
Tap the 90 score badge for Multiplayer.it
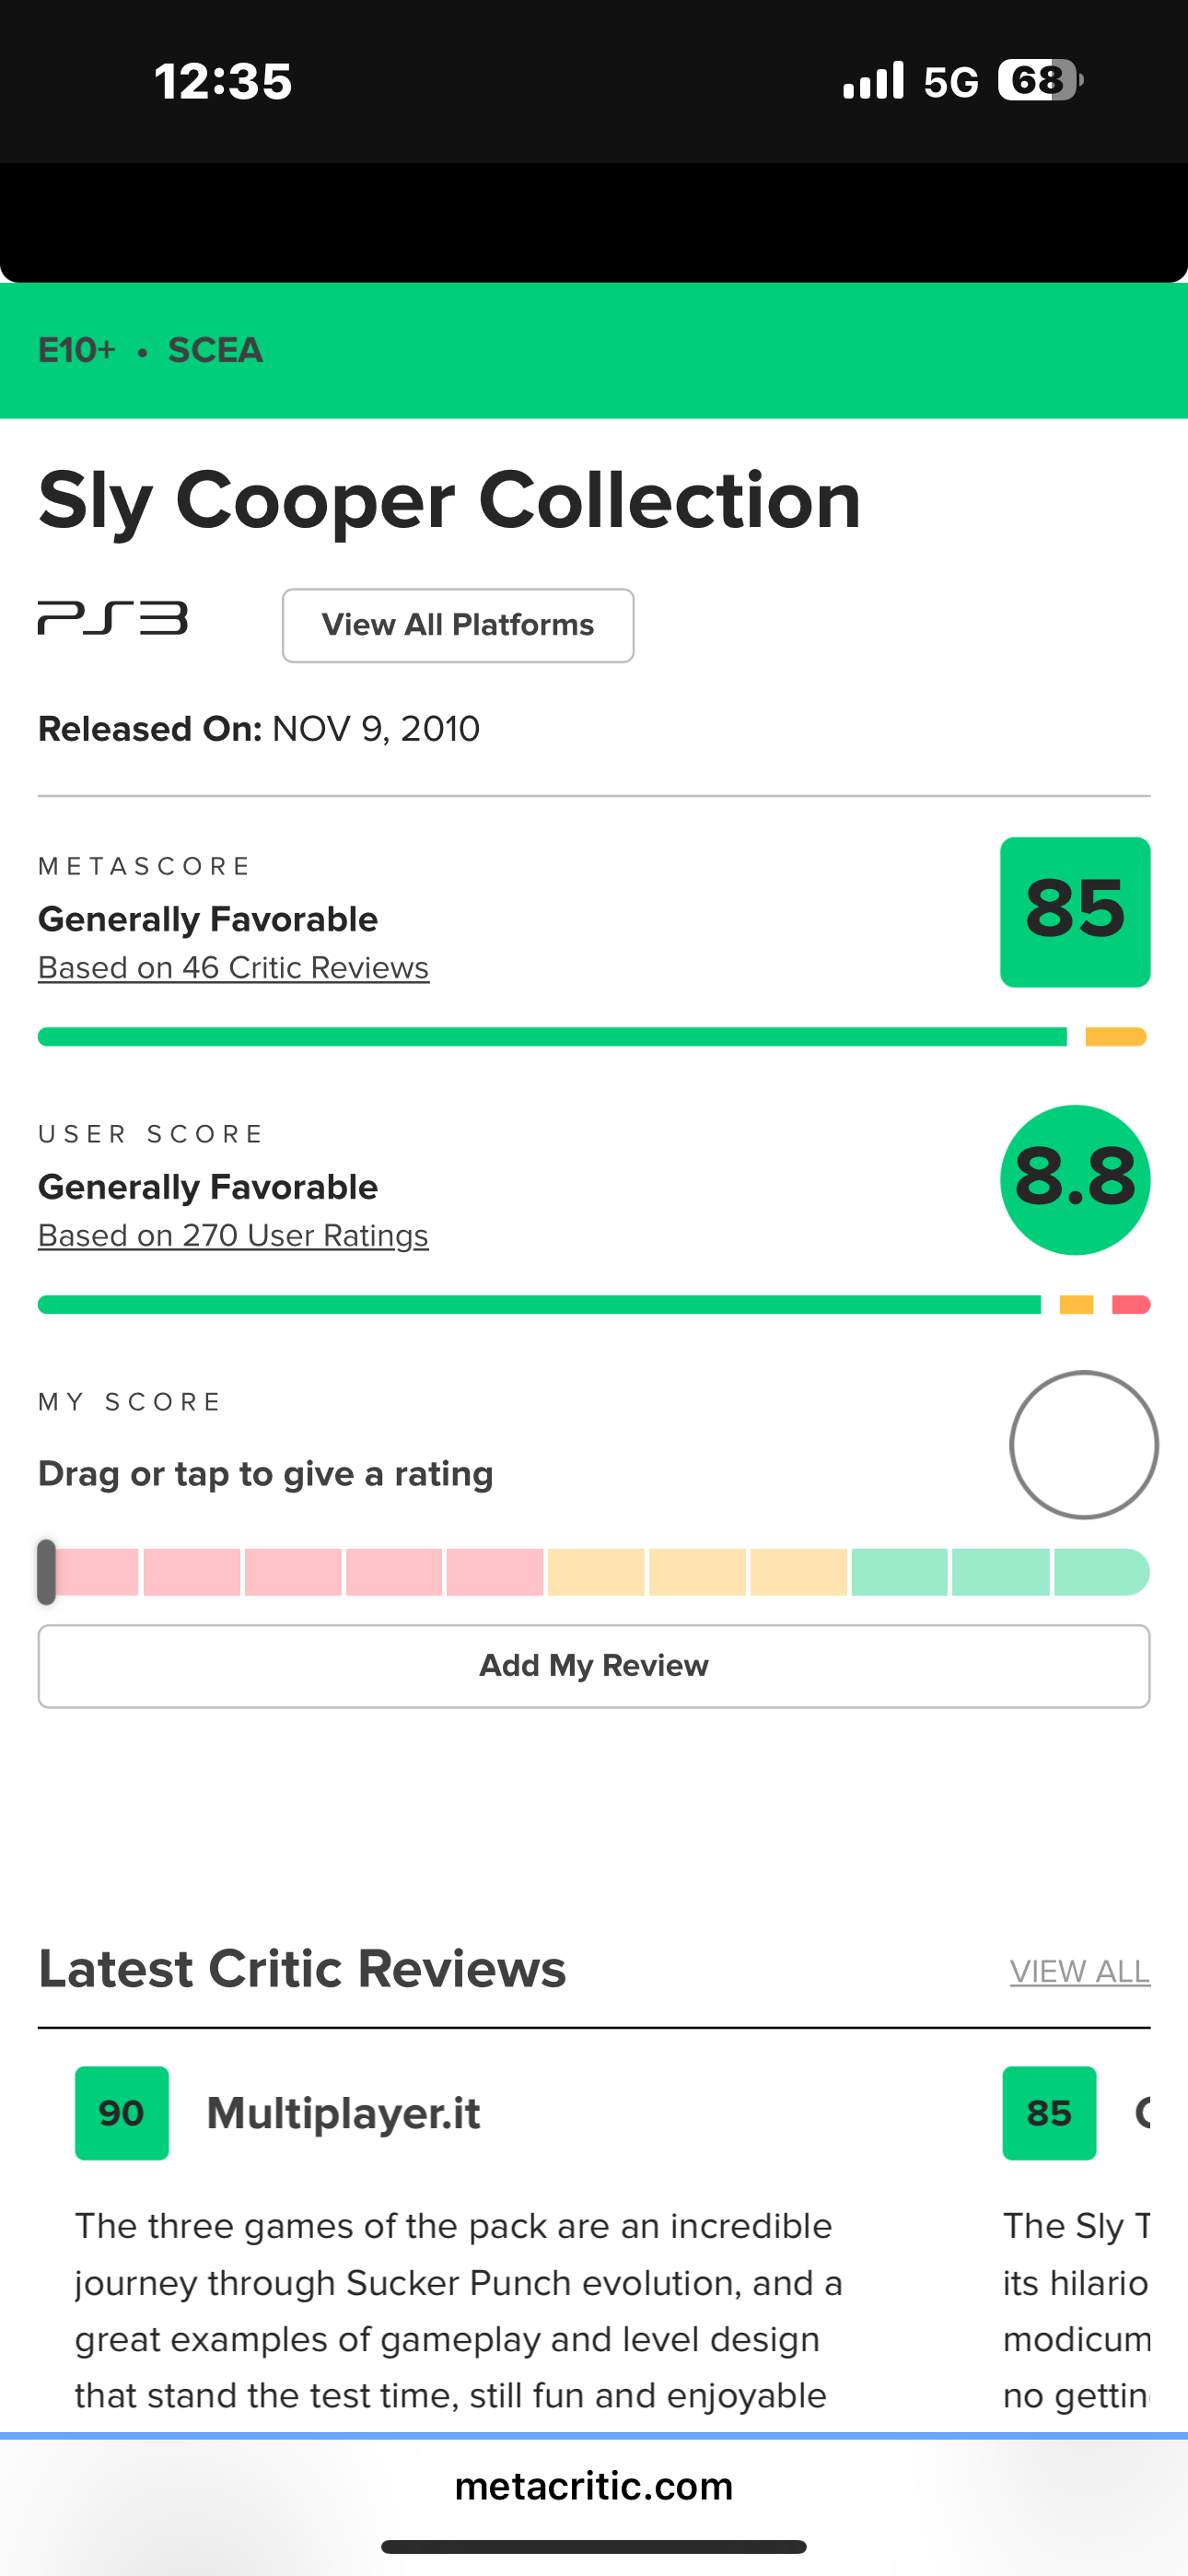coord(122,2112)
